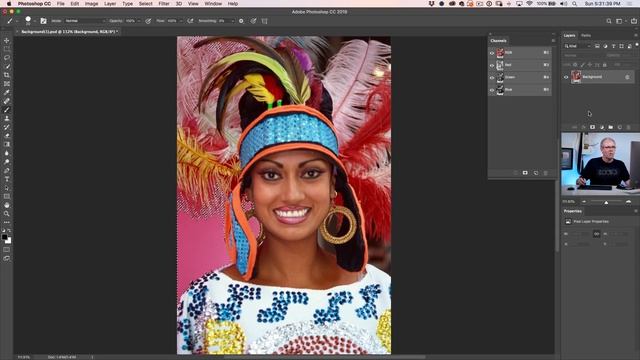Toggle pressure for opacity button
The width and height of the screenshot is (640, 360).
(x=148, y=21)
